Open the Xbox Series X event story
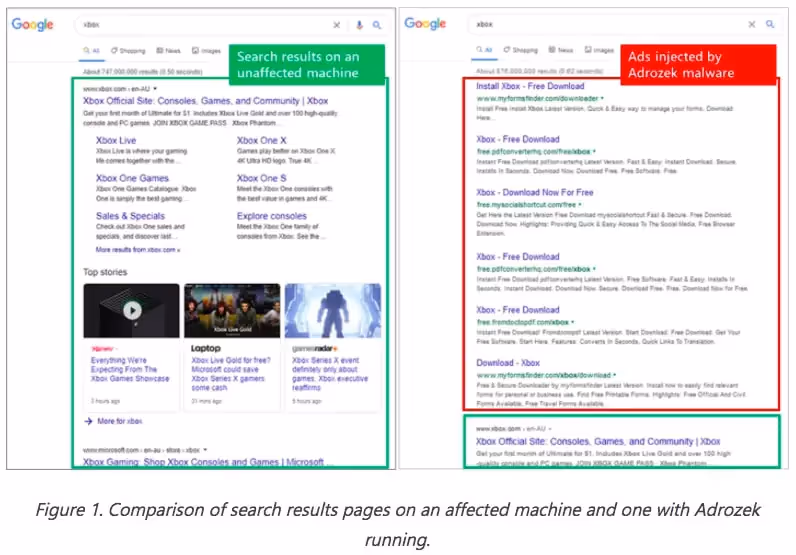Viewport: 796px width, 555px height. coord(330,374)
